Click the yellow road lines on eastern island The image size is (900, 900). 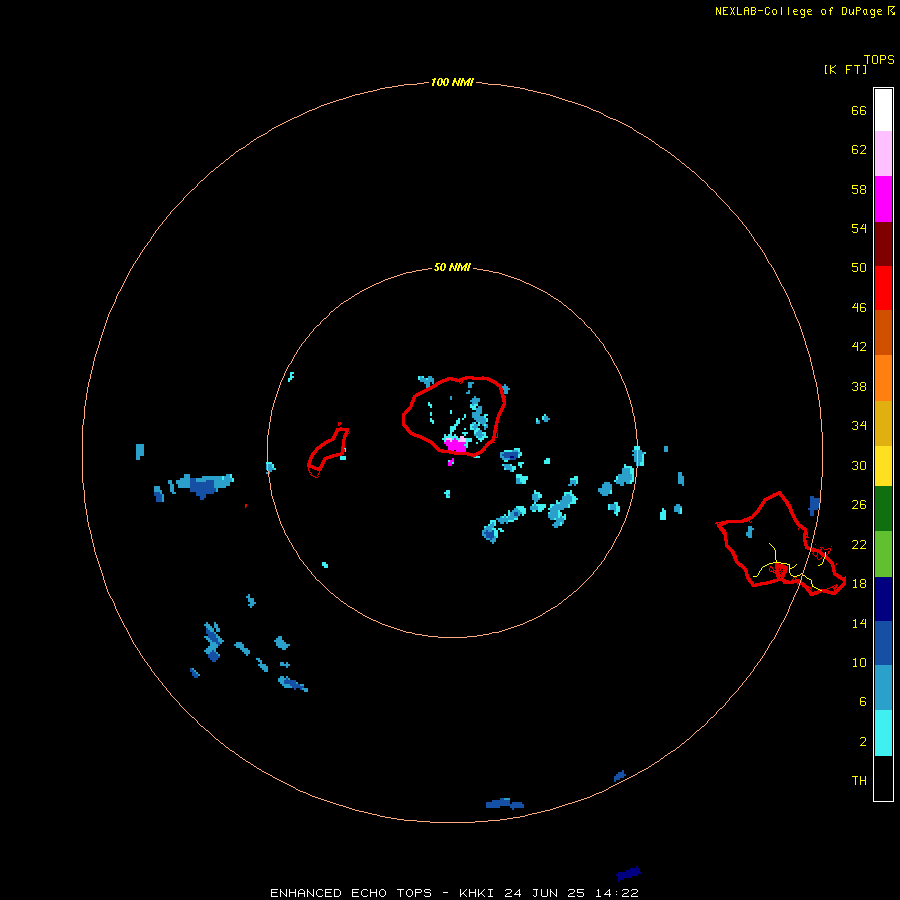click(x=791, y=568)
